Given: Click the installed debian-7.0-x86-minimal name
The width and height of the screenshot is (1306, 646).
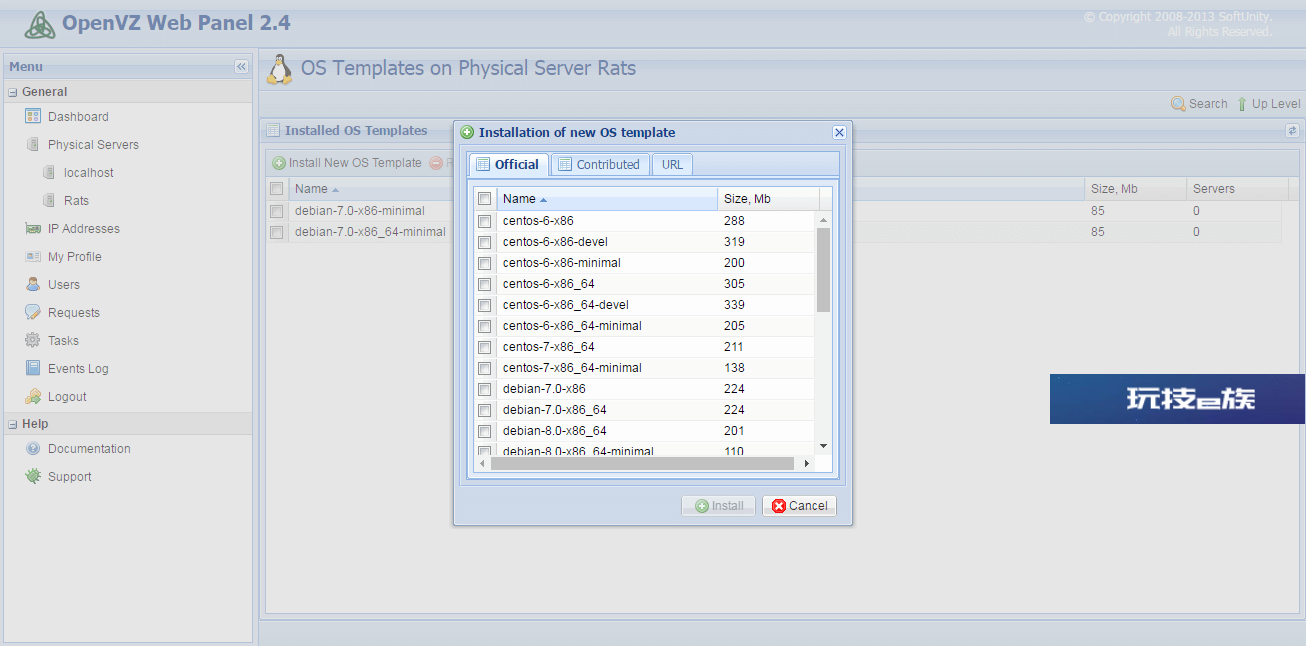Looking at the screenshot, I should click(360, 211).
